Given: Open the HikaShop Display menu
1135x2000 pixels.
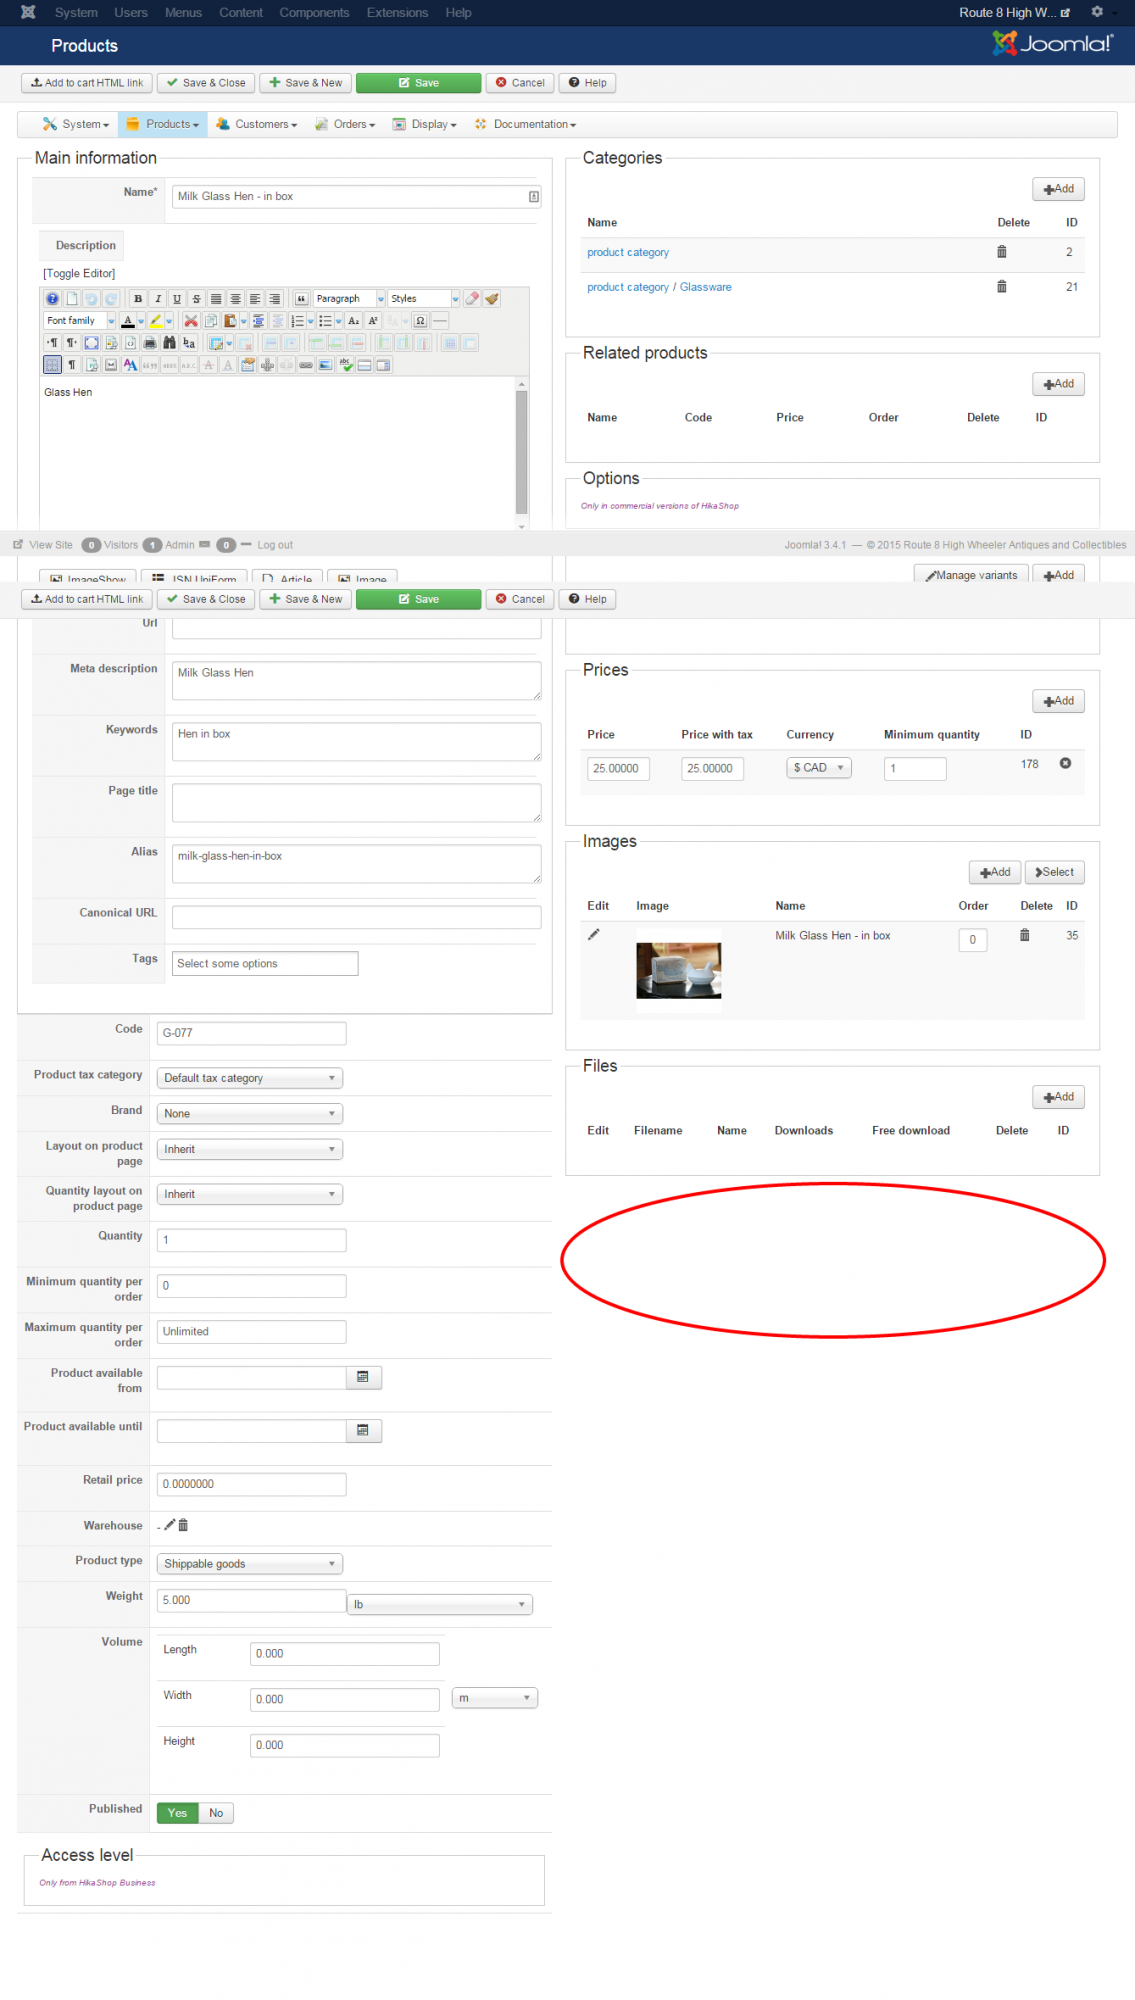Looking at the screenshot, I should coord(425,124).
